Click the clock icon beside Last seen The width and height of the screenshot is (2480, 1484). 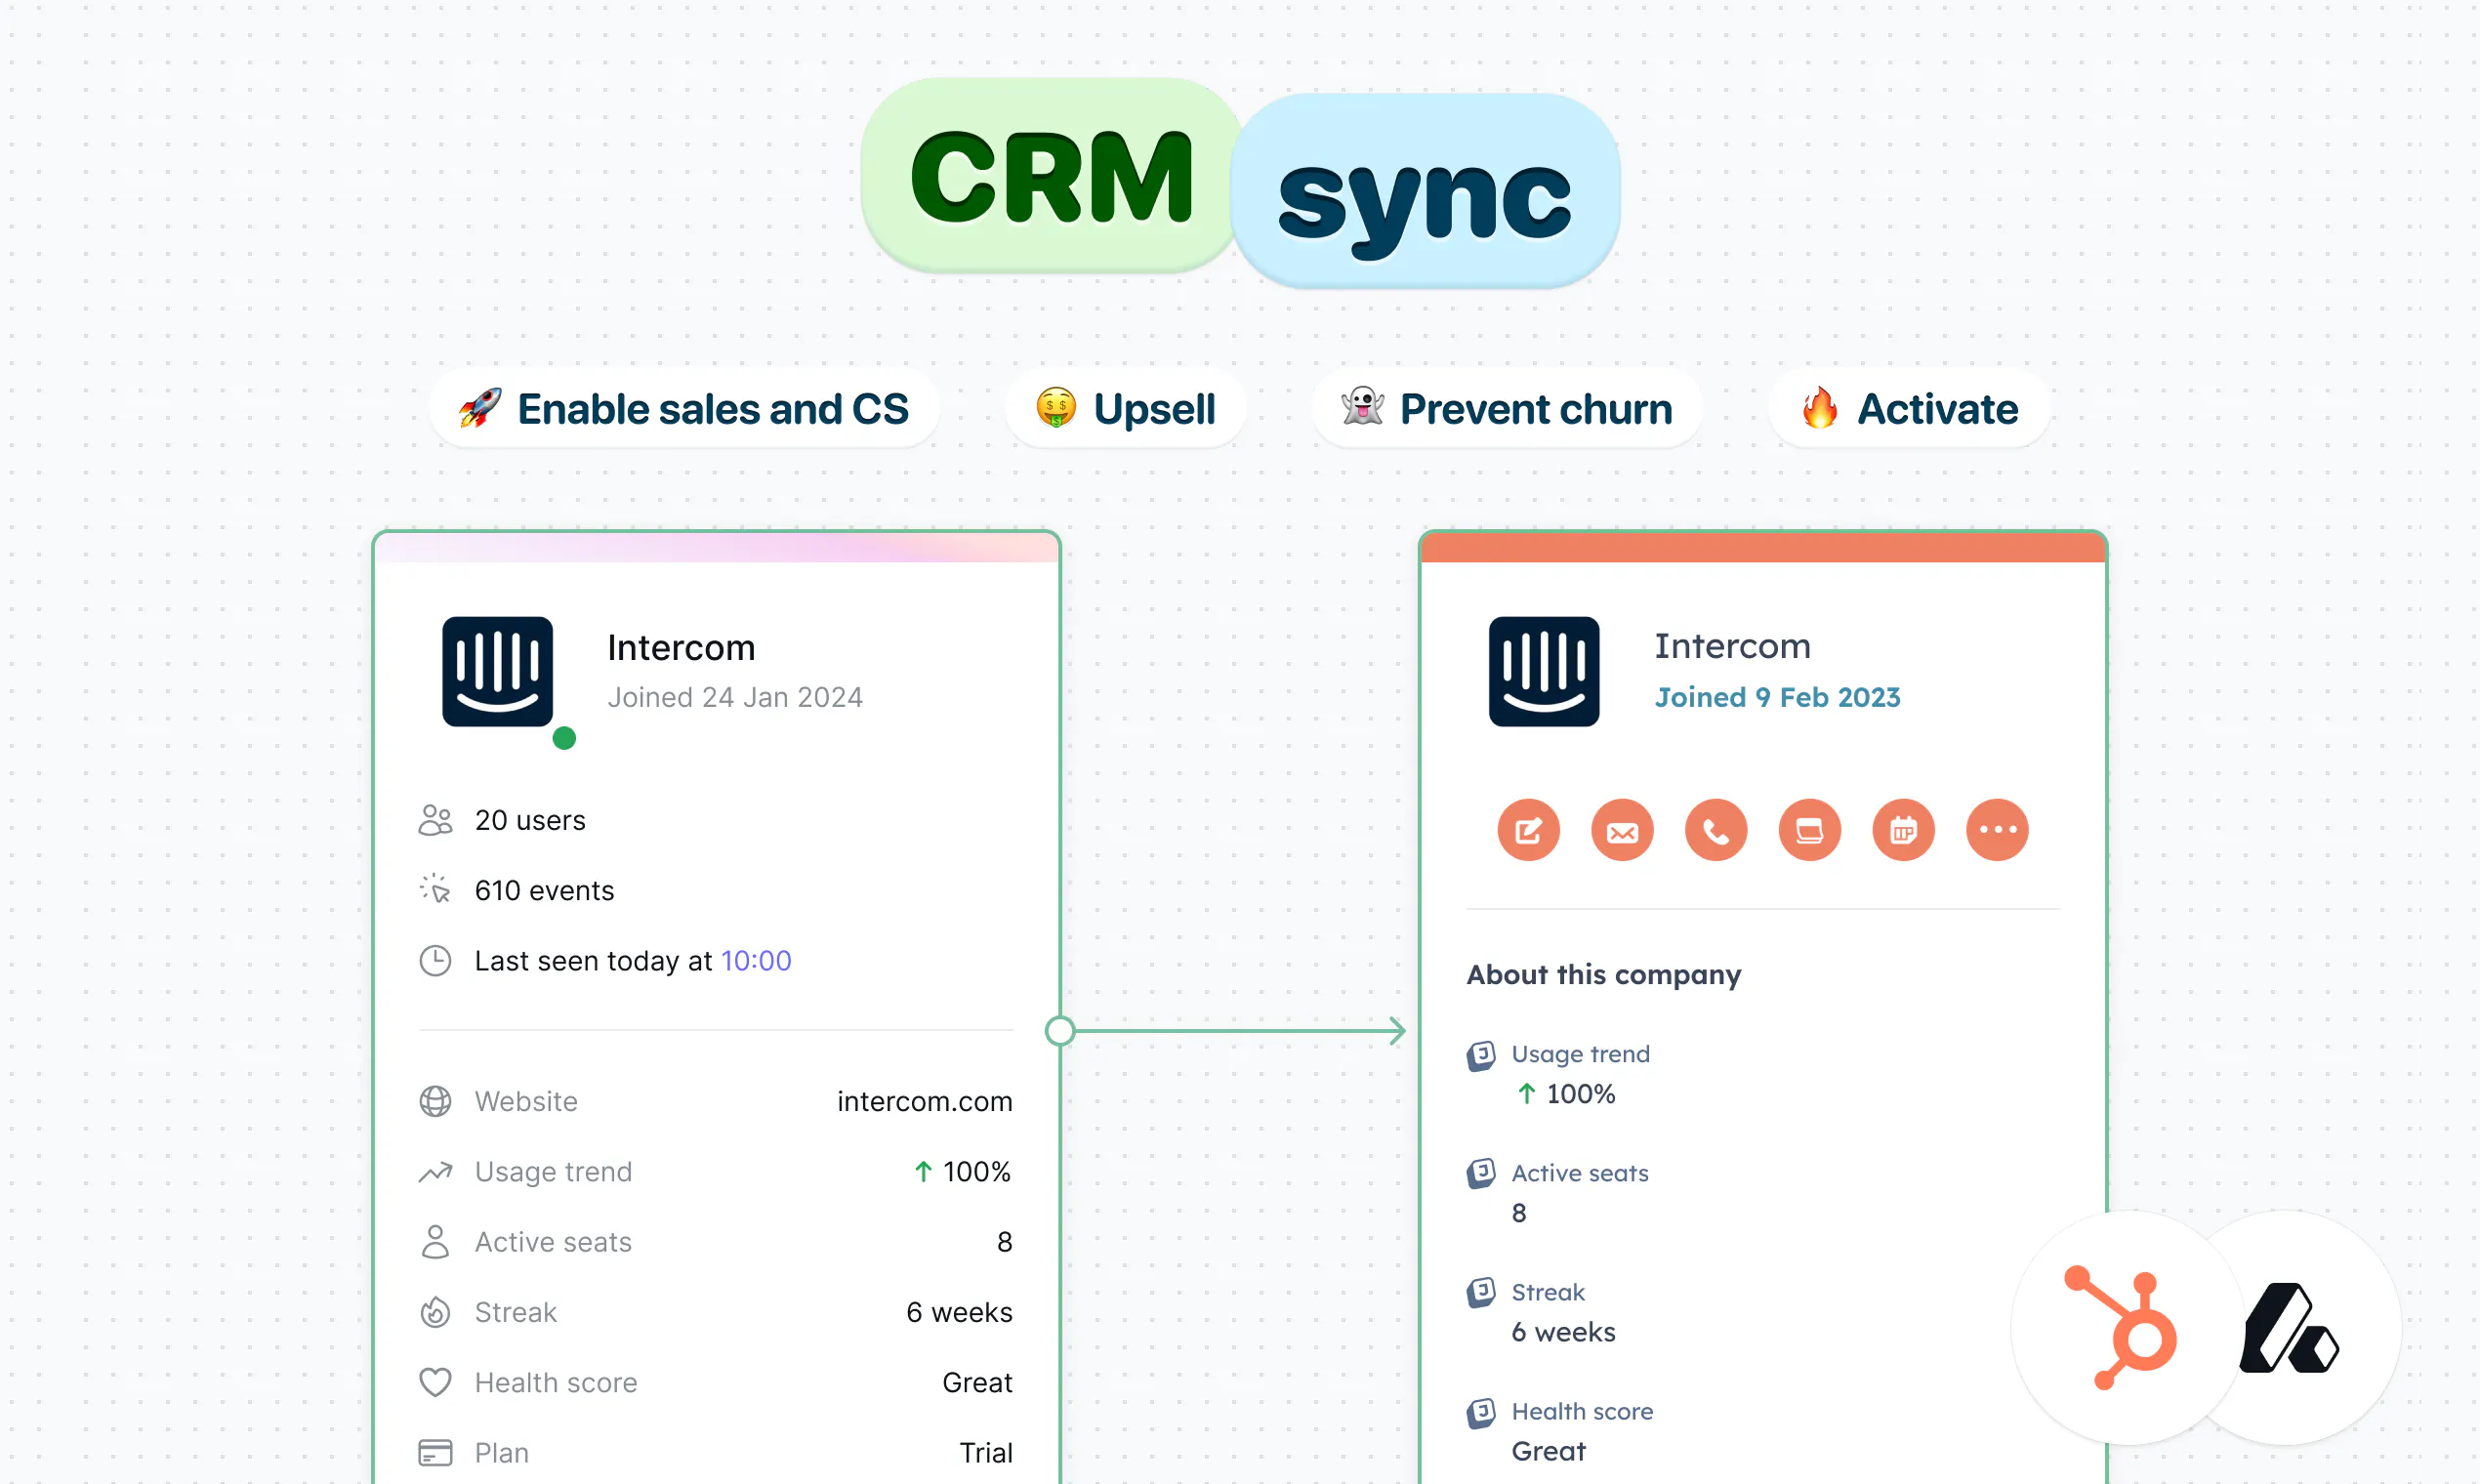tap(435, 961)
